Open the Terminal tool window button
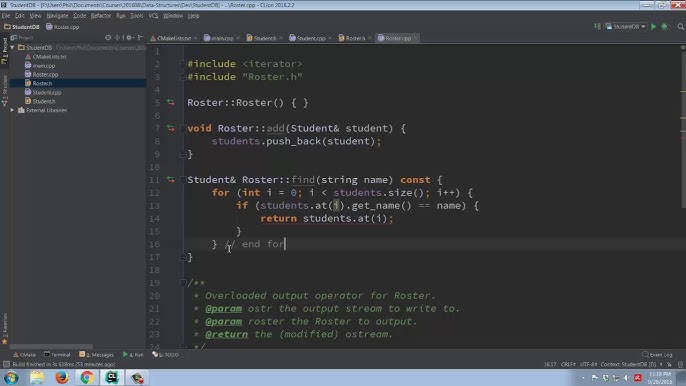Viewport: 686px width, 386px height. [x=57, y=354]
